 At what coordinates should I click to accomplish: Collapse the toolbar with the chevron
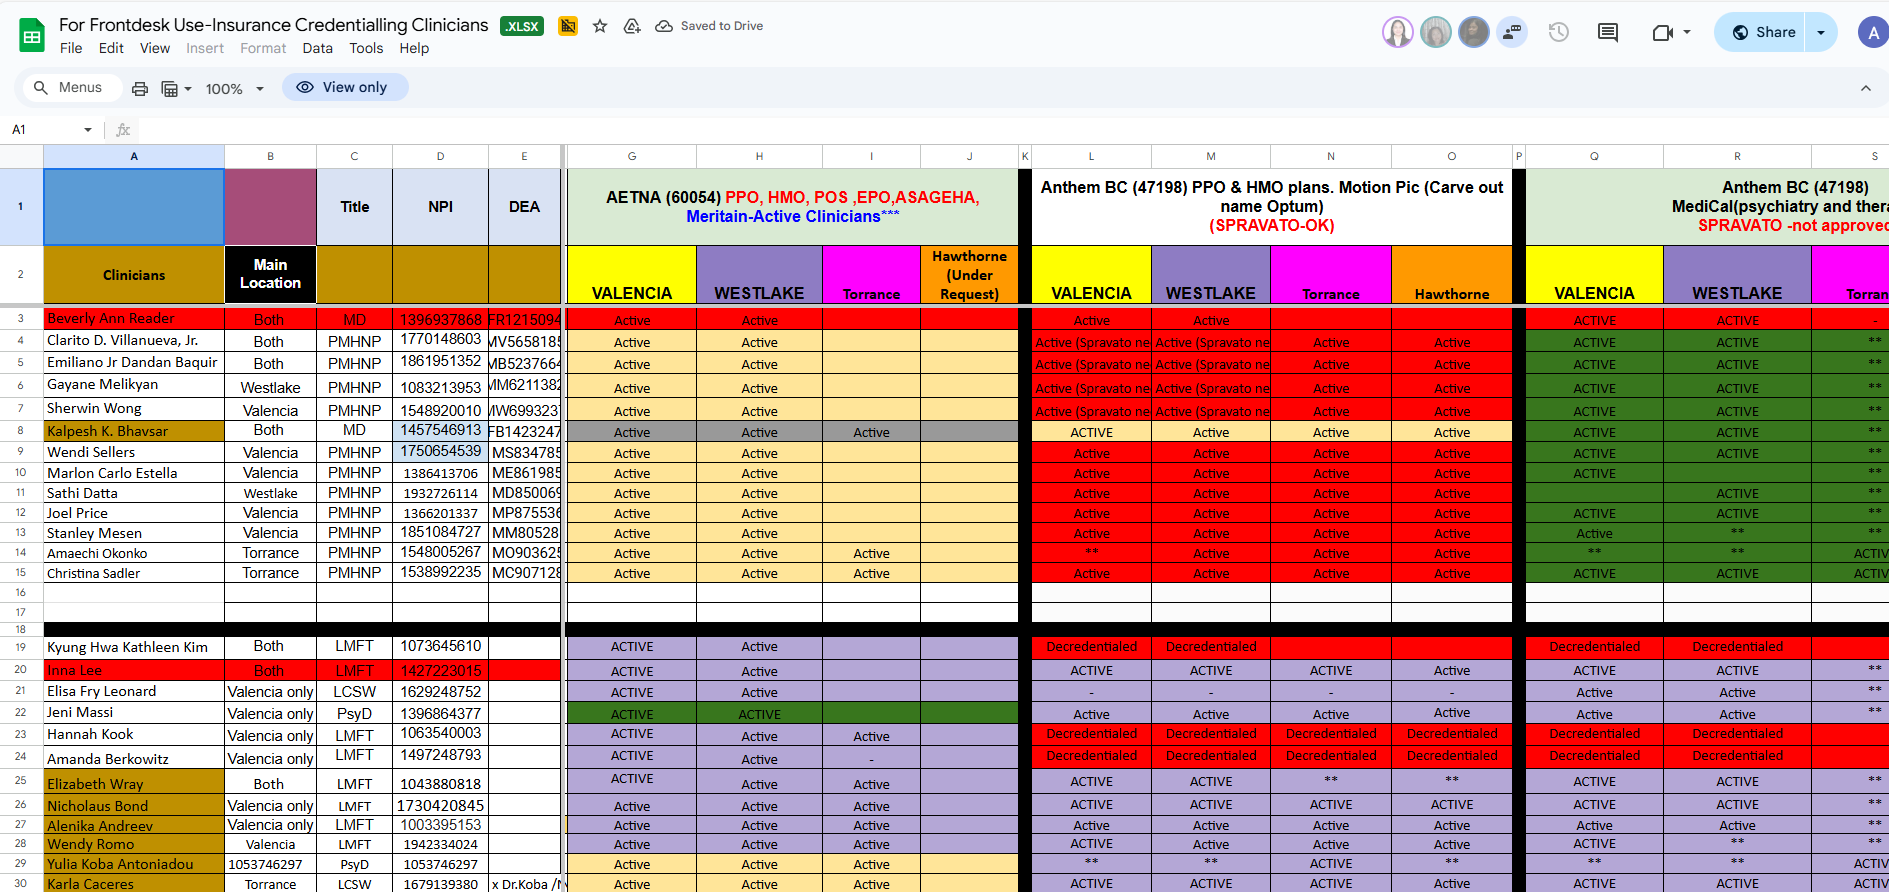coord(1866,88)
